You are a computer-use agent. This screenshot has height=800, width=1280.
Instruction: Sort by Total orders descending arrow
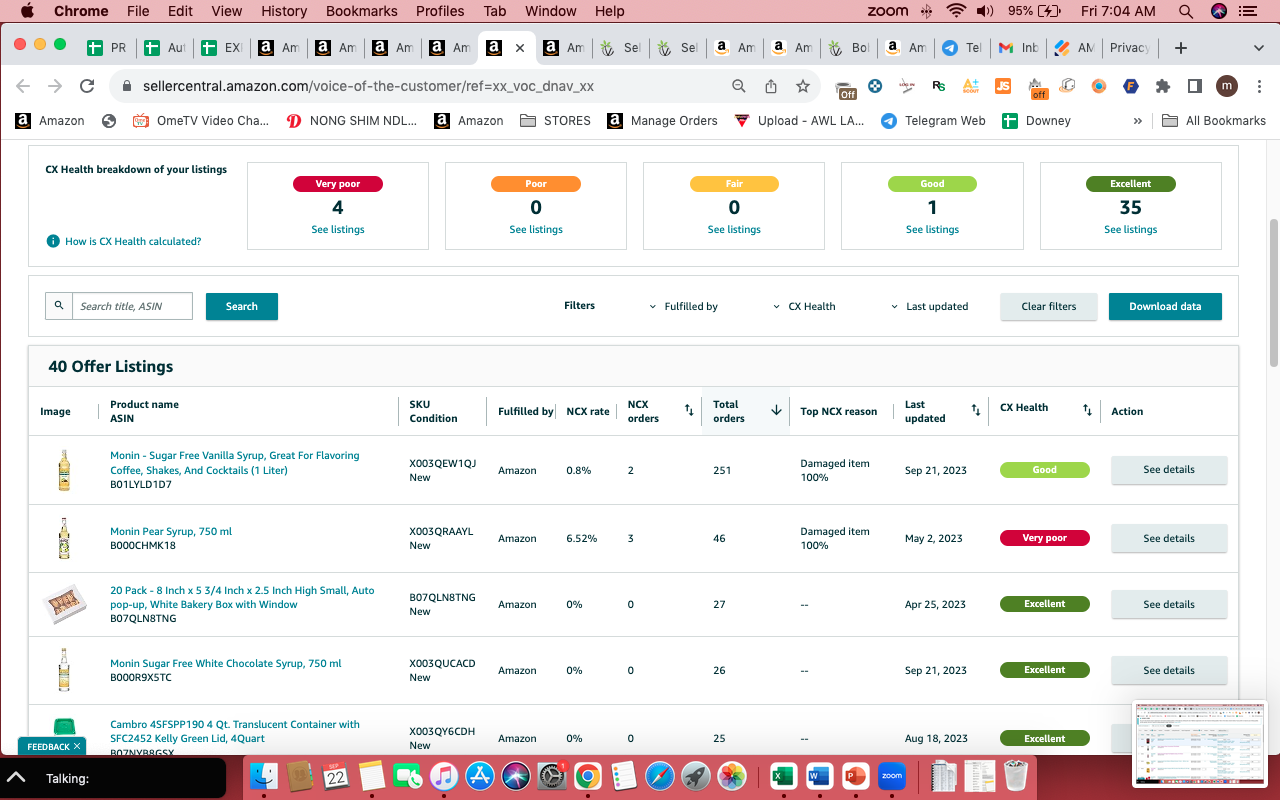pos(776,411)
